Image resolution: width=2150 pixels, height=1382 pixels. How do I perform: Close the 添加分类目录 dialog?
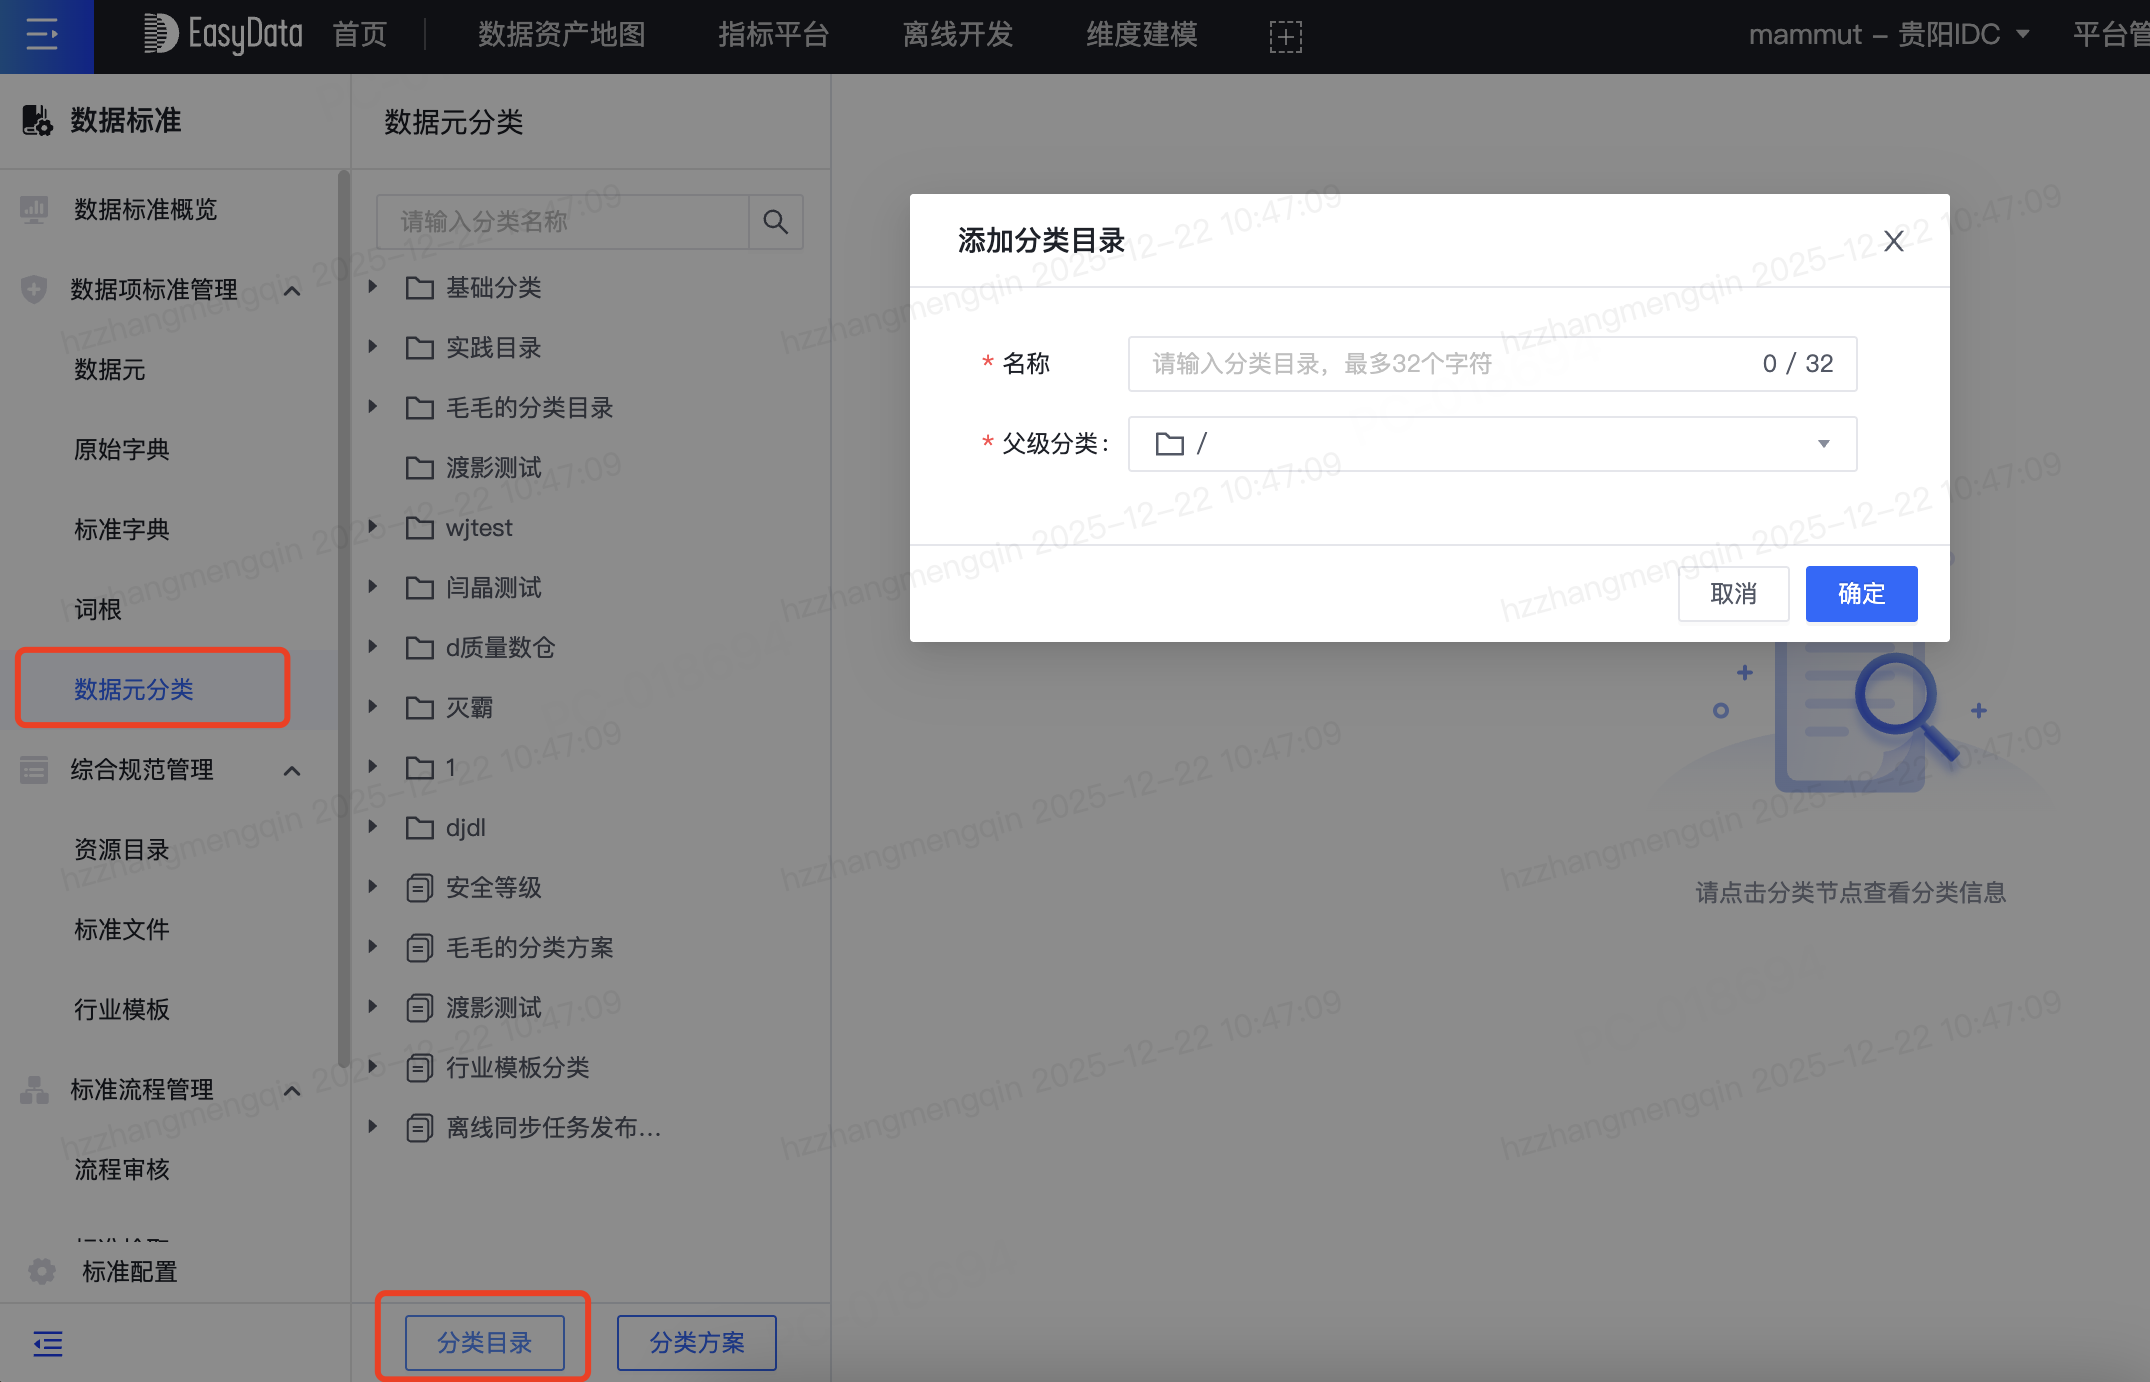(1893, 241)
